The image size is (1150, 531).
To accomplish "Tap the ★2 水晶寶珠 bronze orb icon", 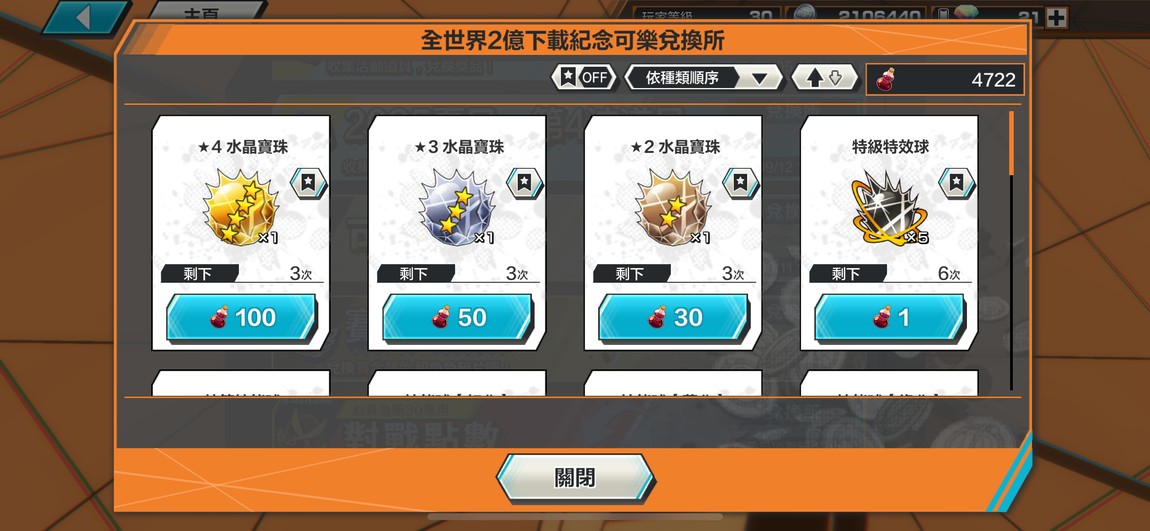I will pos(673,207).
